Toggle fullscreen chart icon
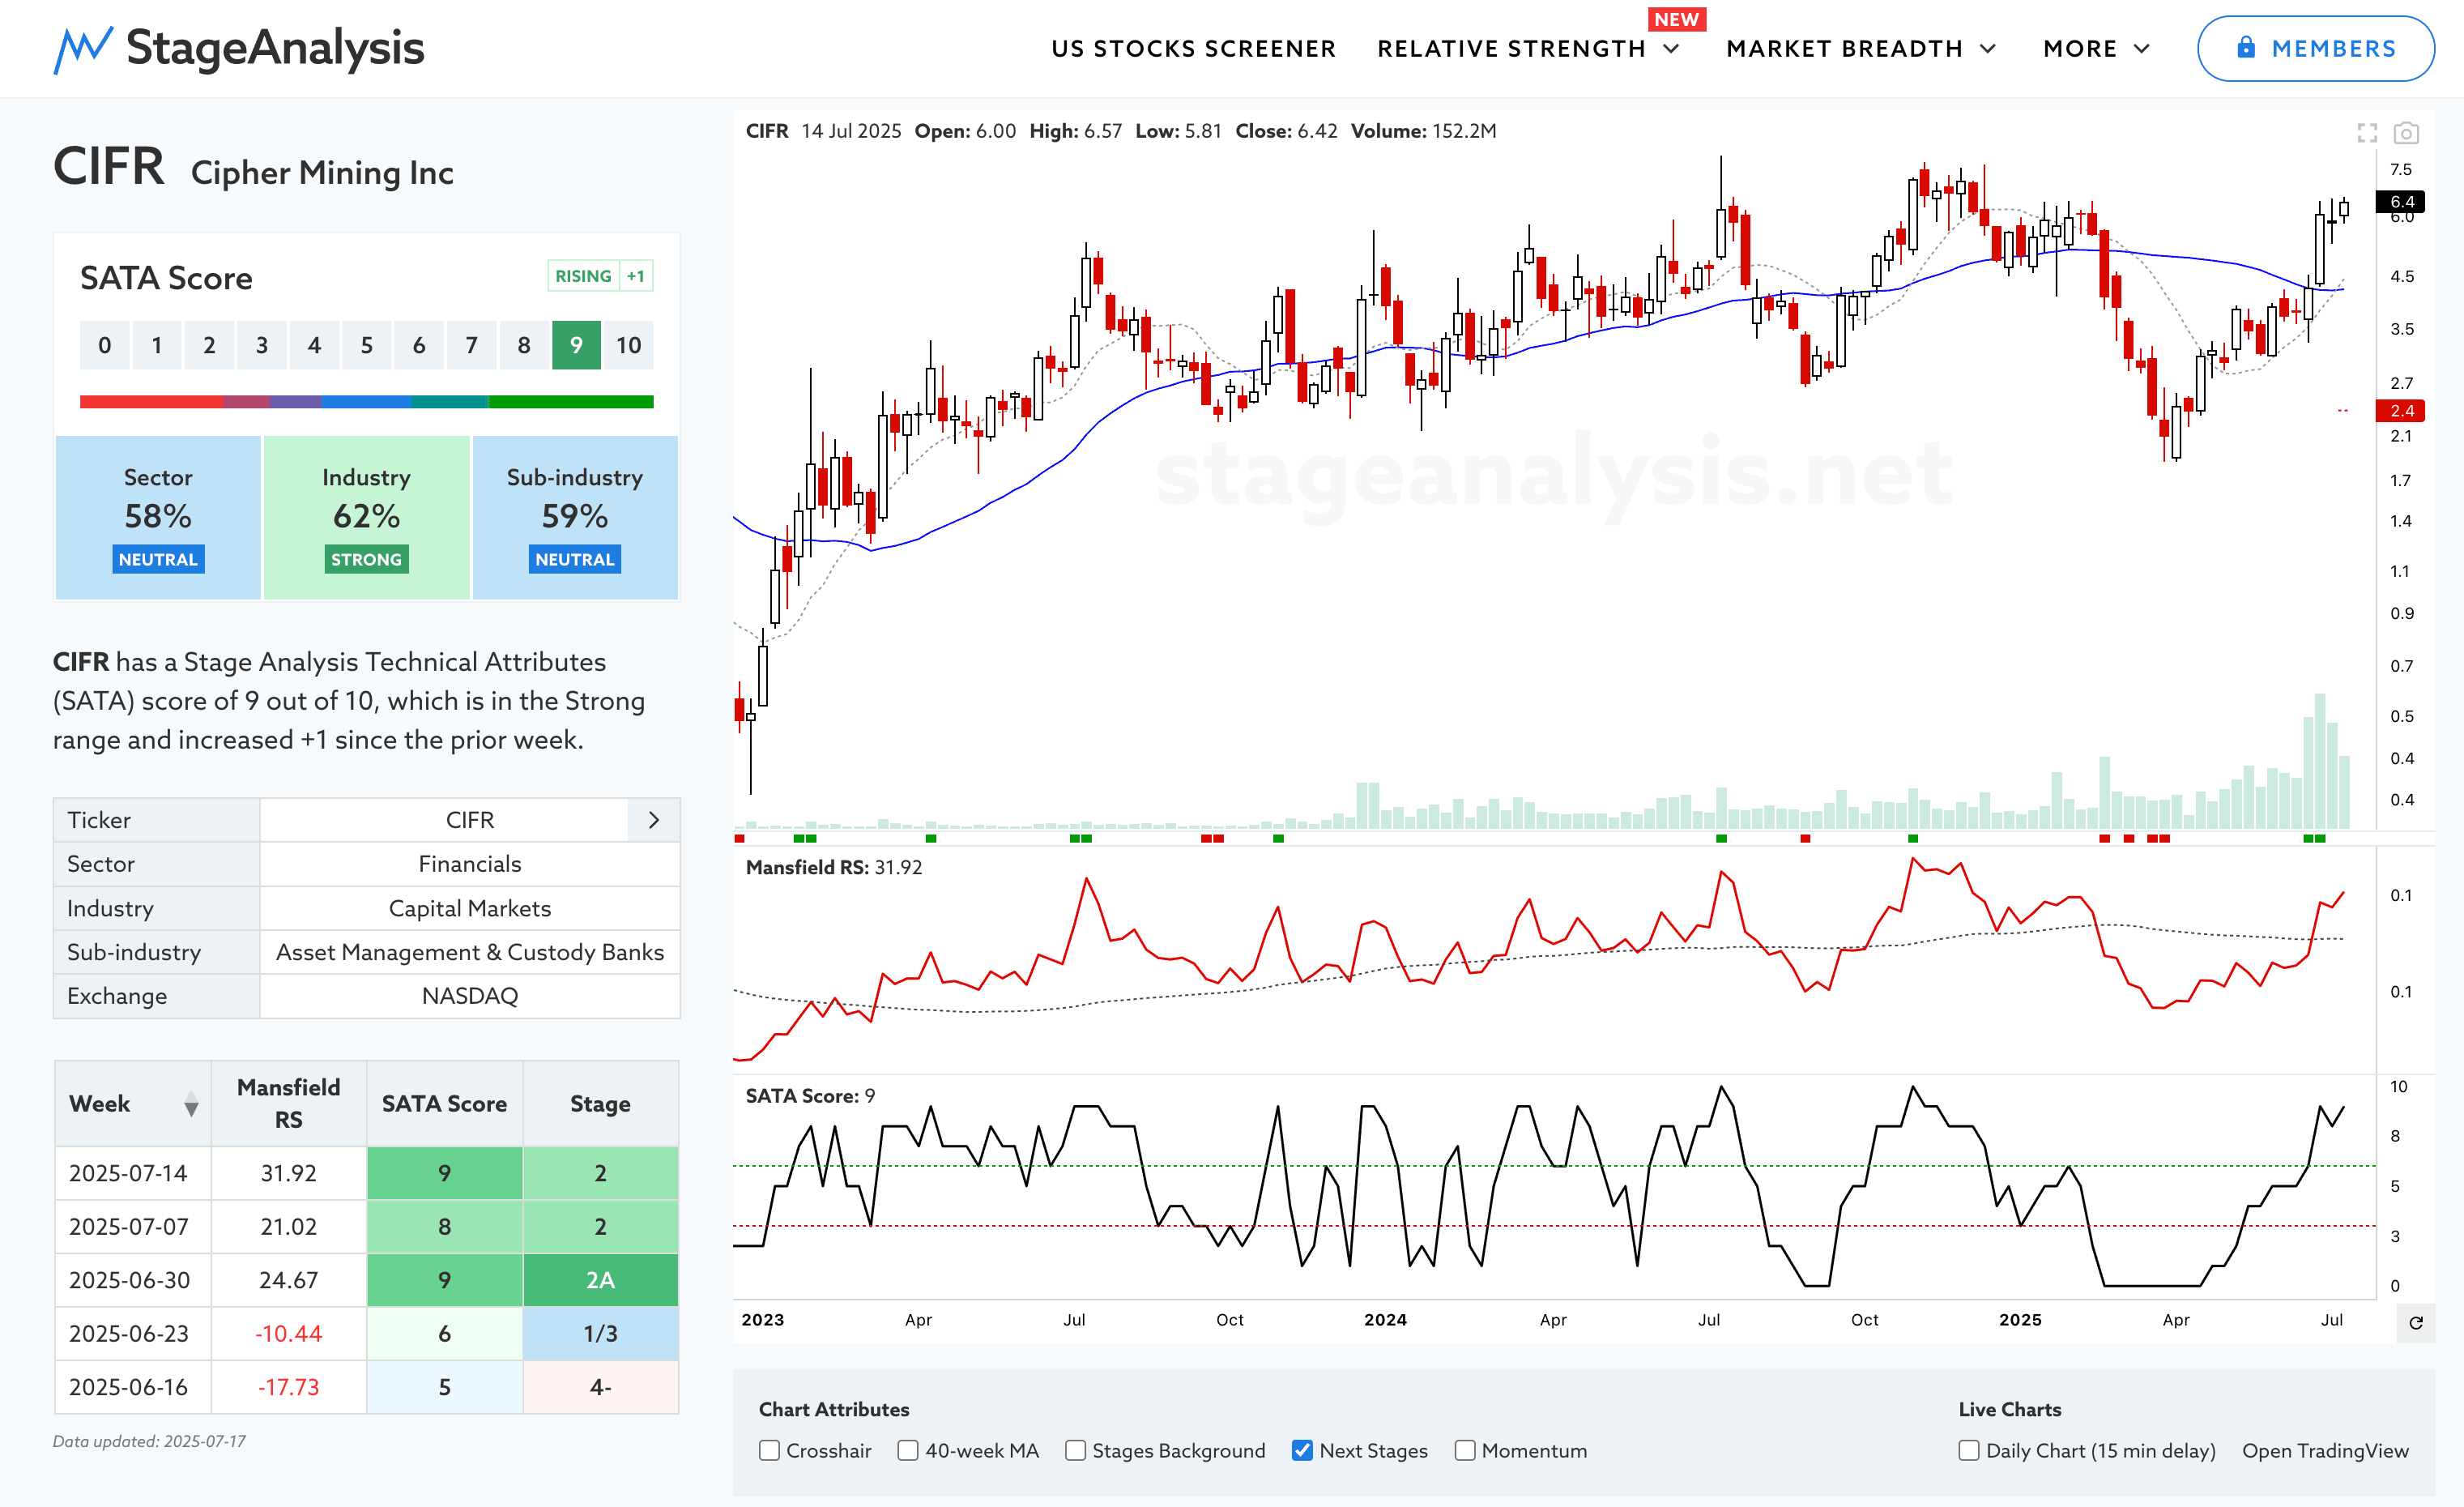This screenshot has height=1507, width=2464. click(2367, 132)
